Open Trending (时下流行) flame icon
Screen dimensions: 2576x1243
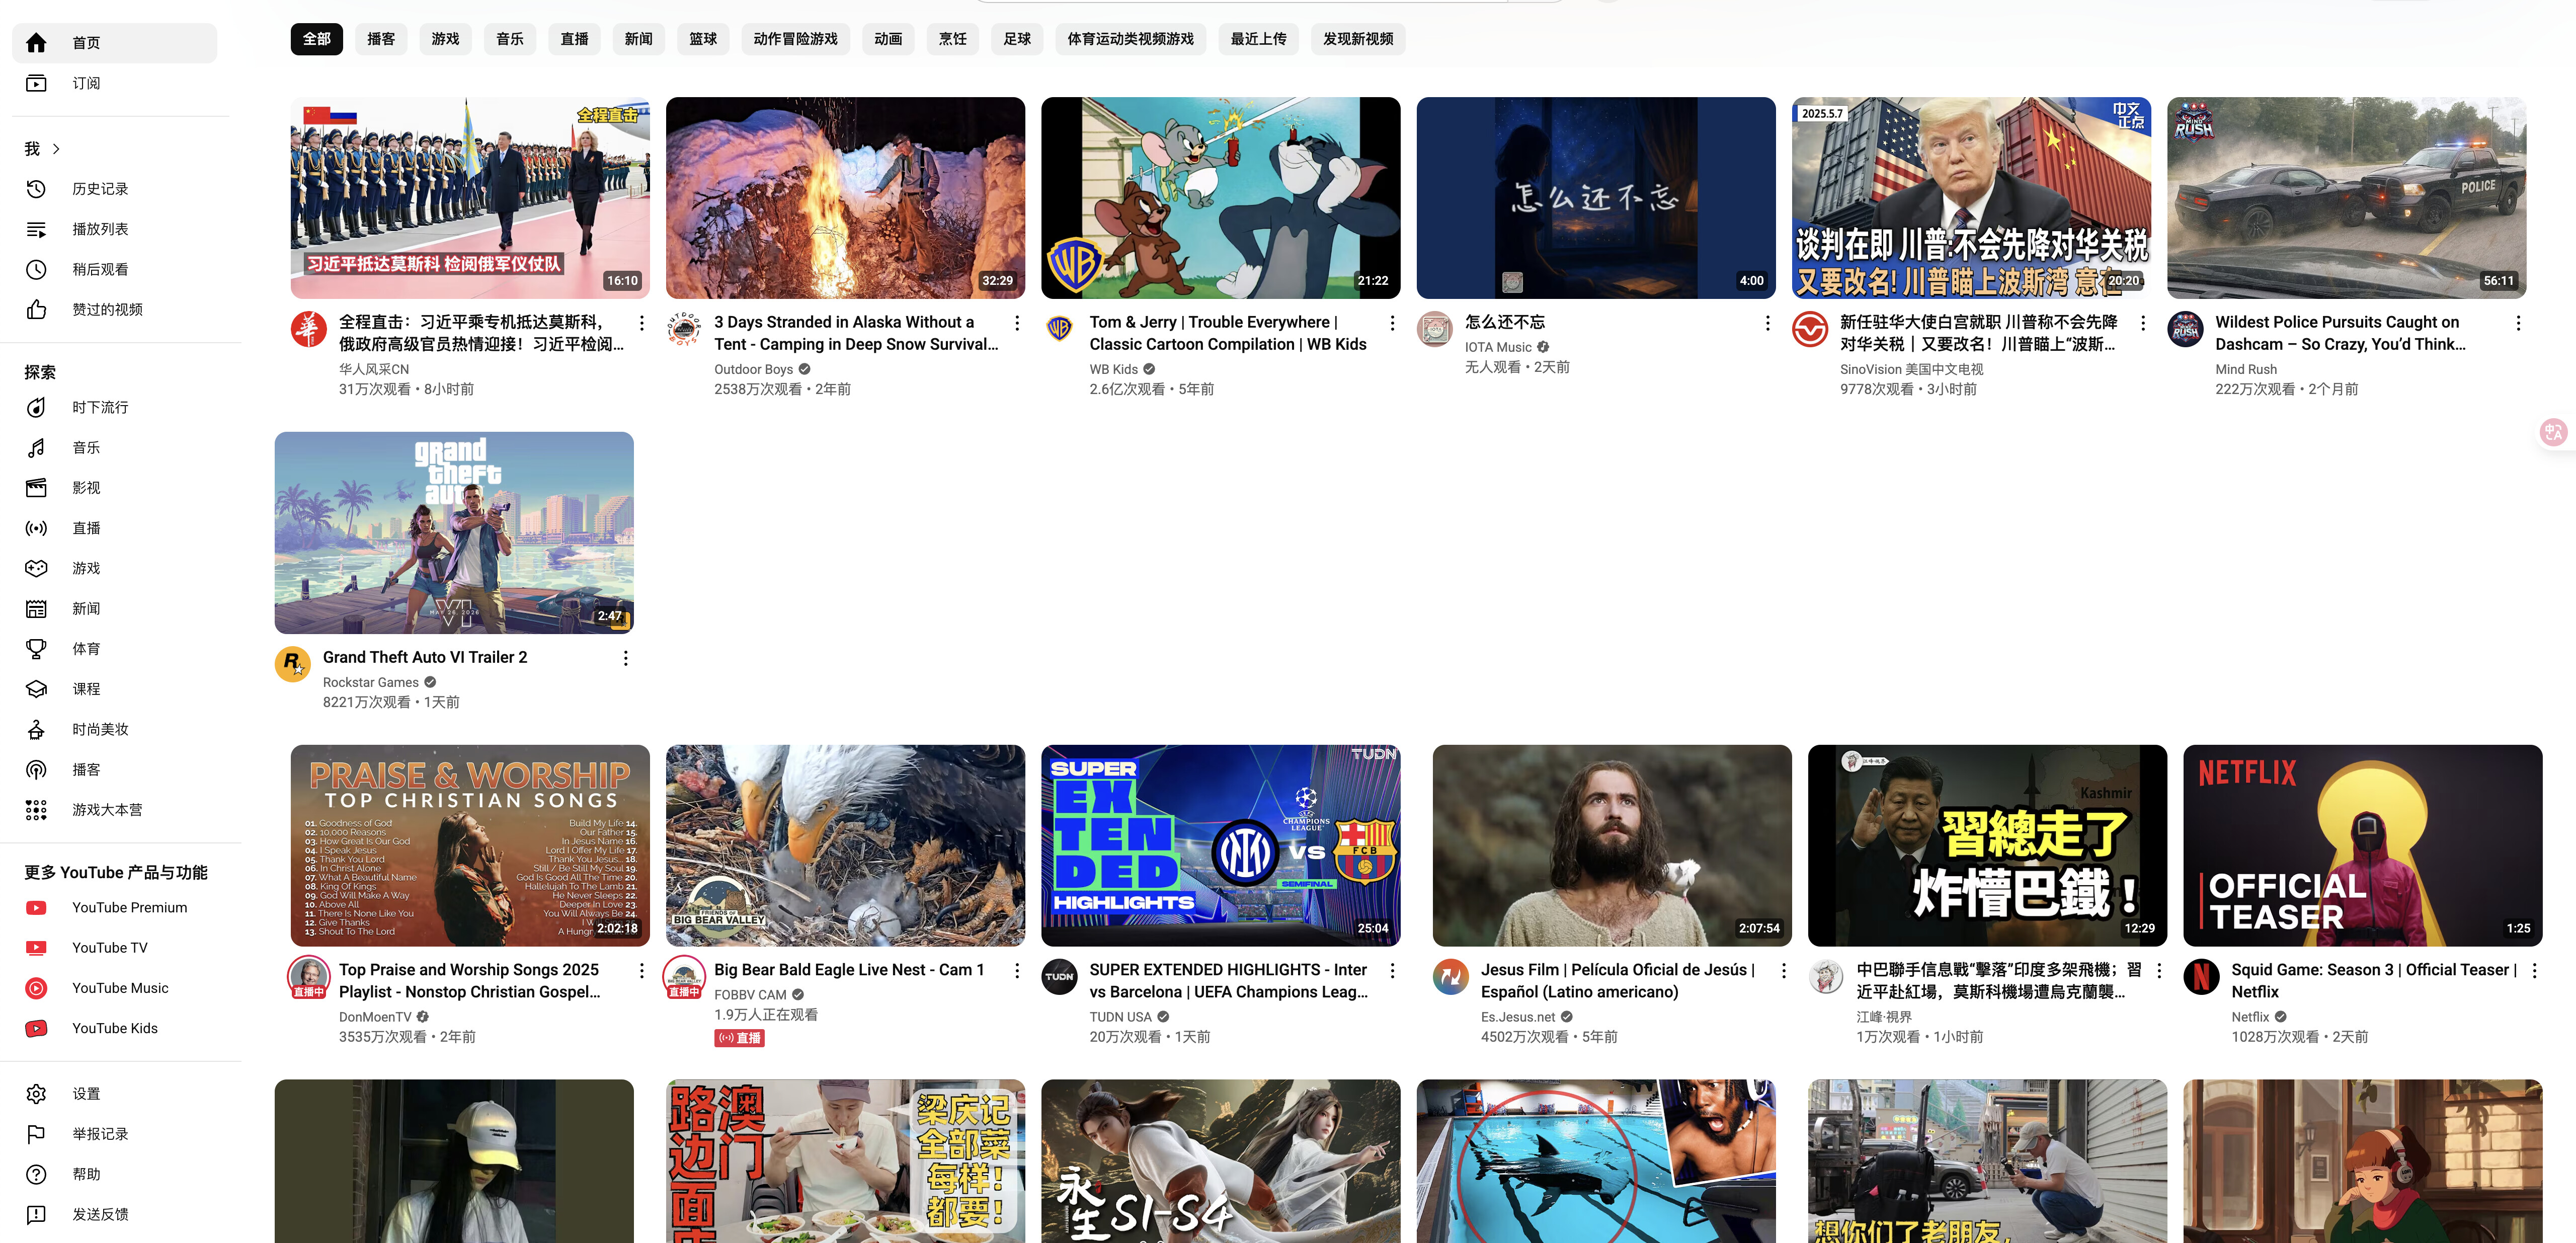click(x=36, y=407)
